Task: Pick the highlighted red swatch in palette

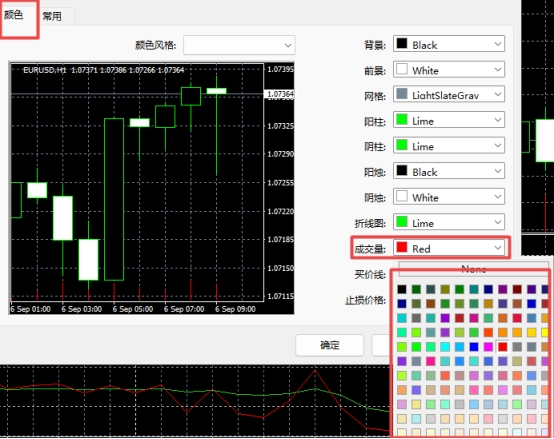Action: click(x=502, y=347)
